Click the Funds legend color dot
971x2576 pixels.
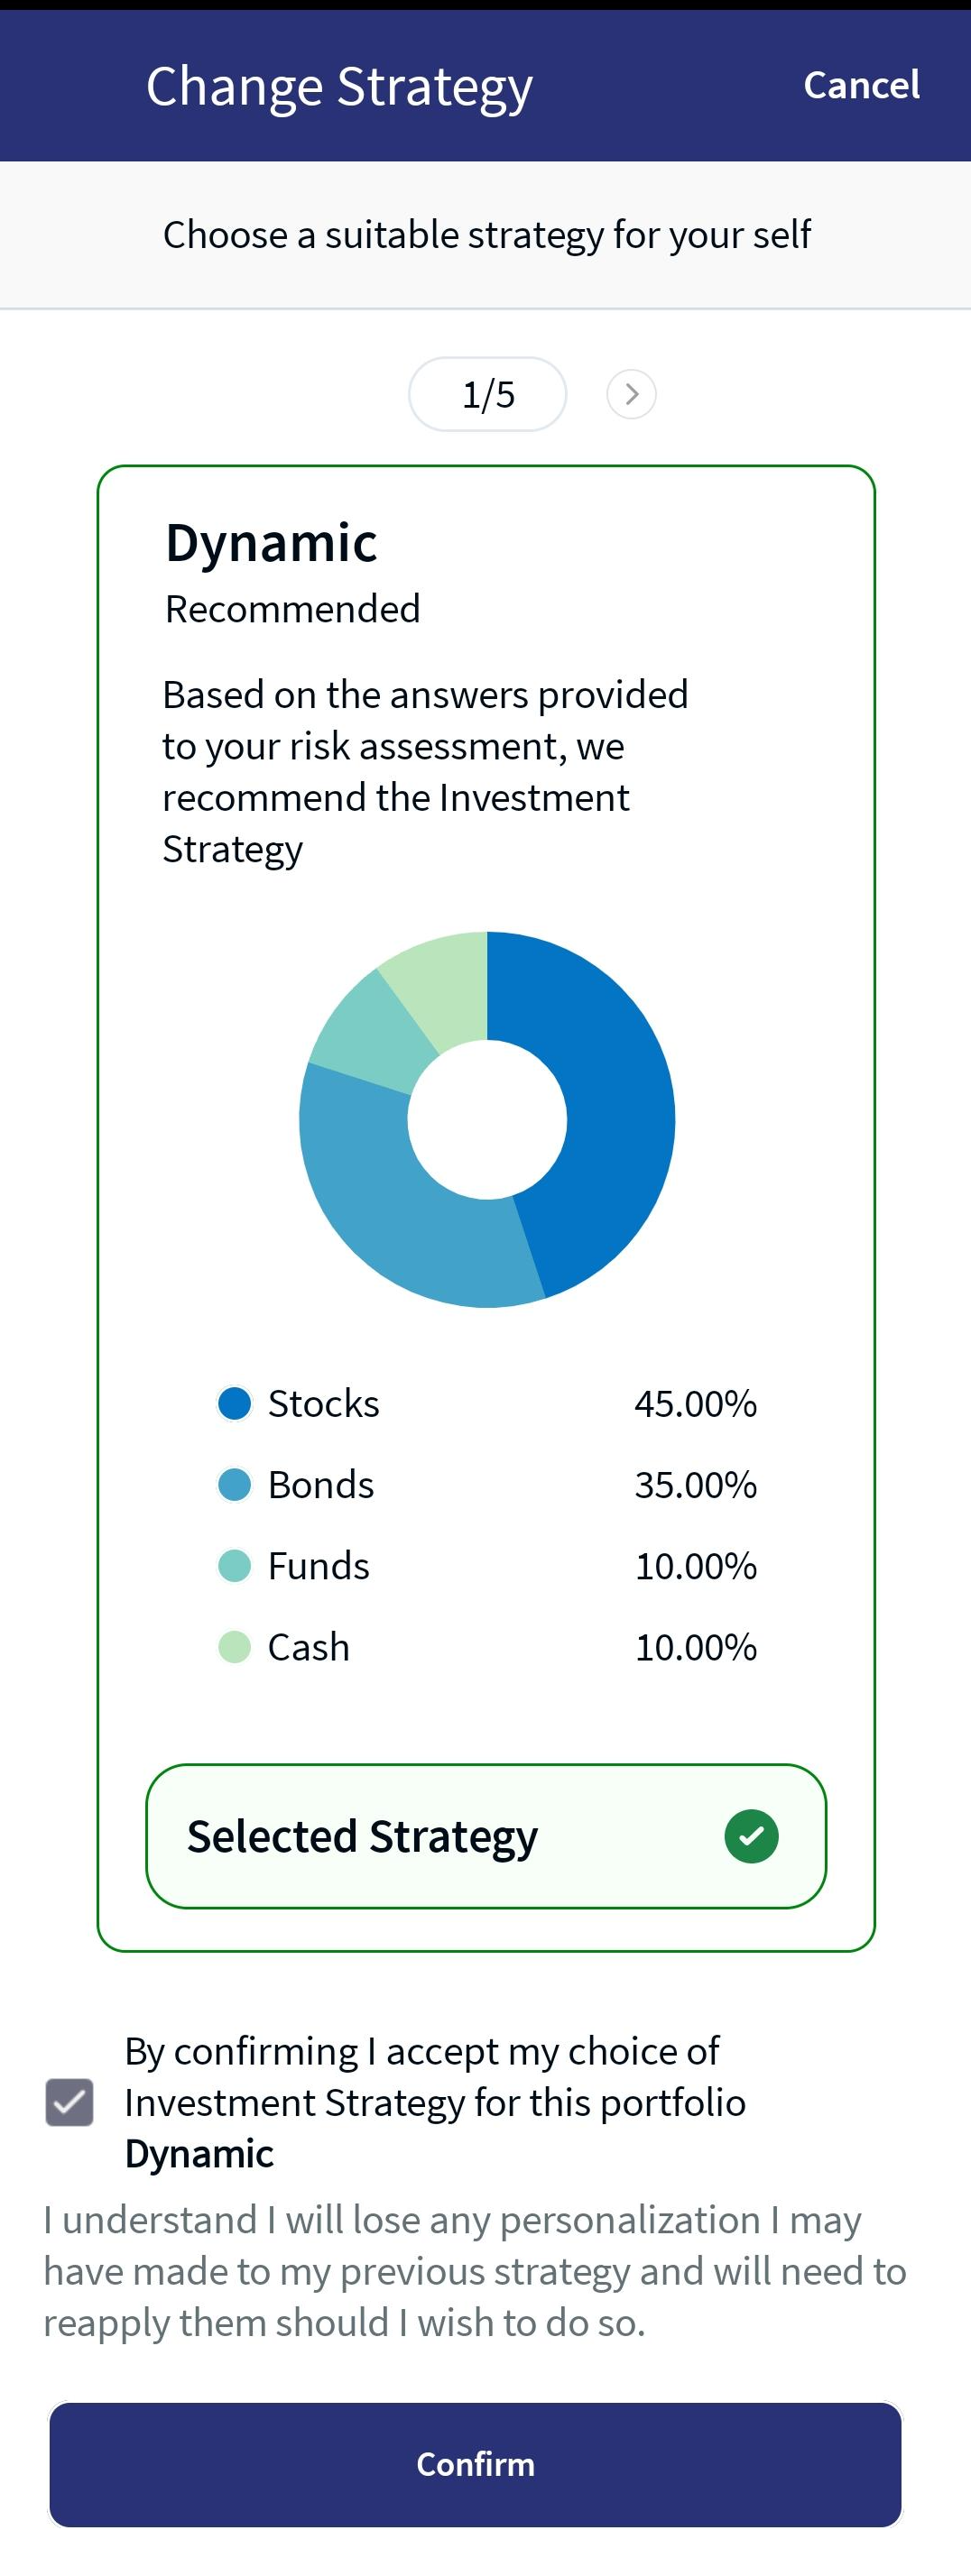[234, 1565]
